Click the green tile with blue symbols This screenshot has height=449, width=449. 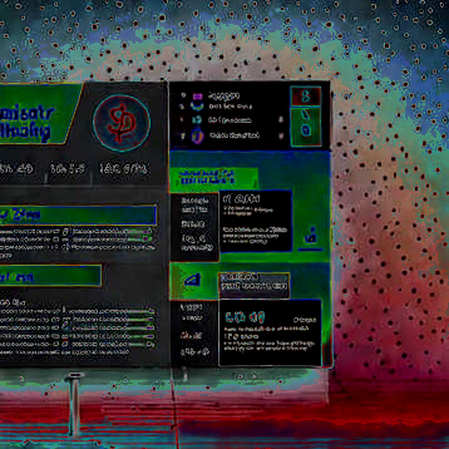click(306, 127)
